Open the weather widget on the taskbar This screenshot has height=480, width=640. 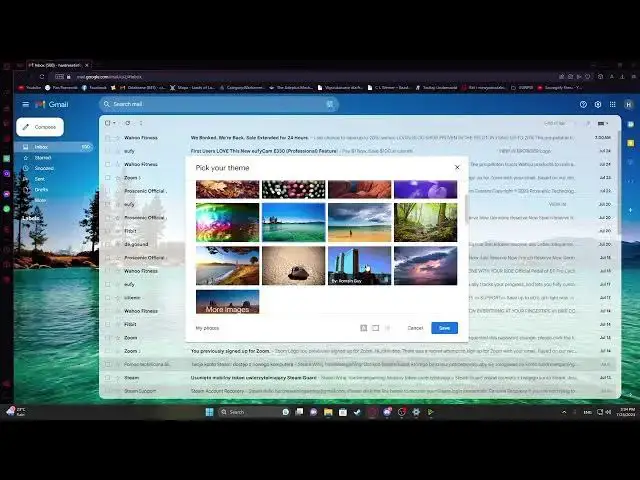pos(16,412)
